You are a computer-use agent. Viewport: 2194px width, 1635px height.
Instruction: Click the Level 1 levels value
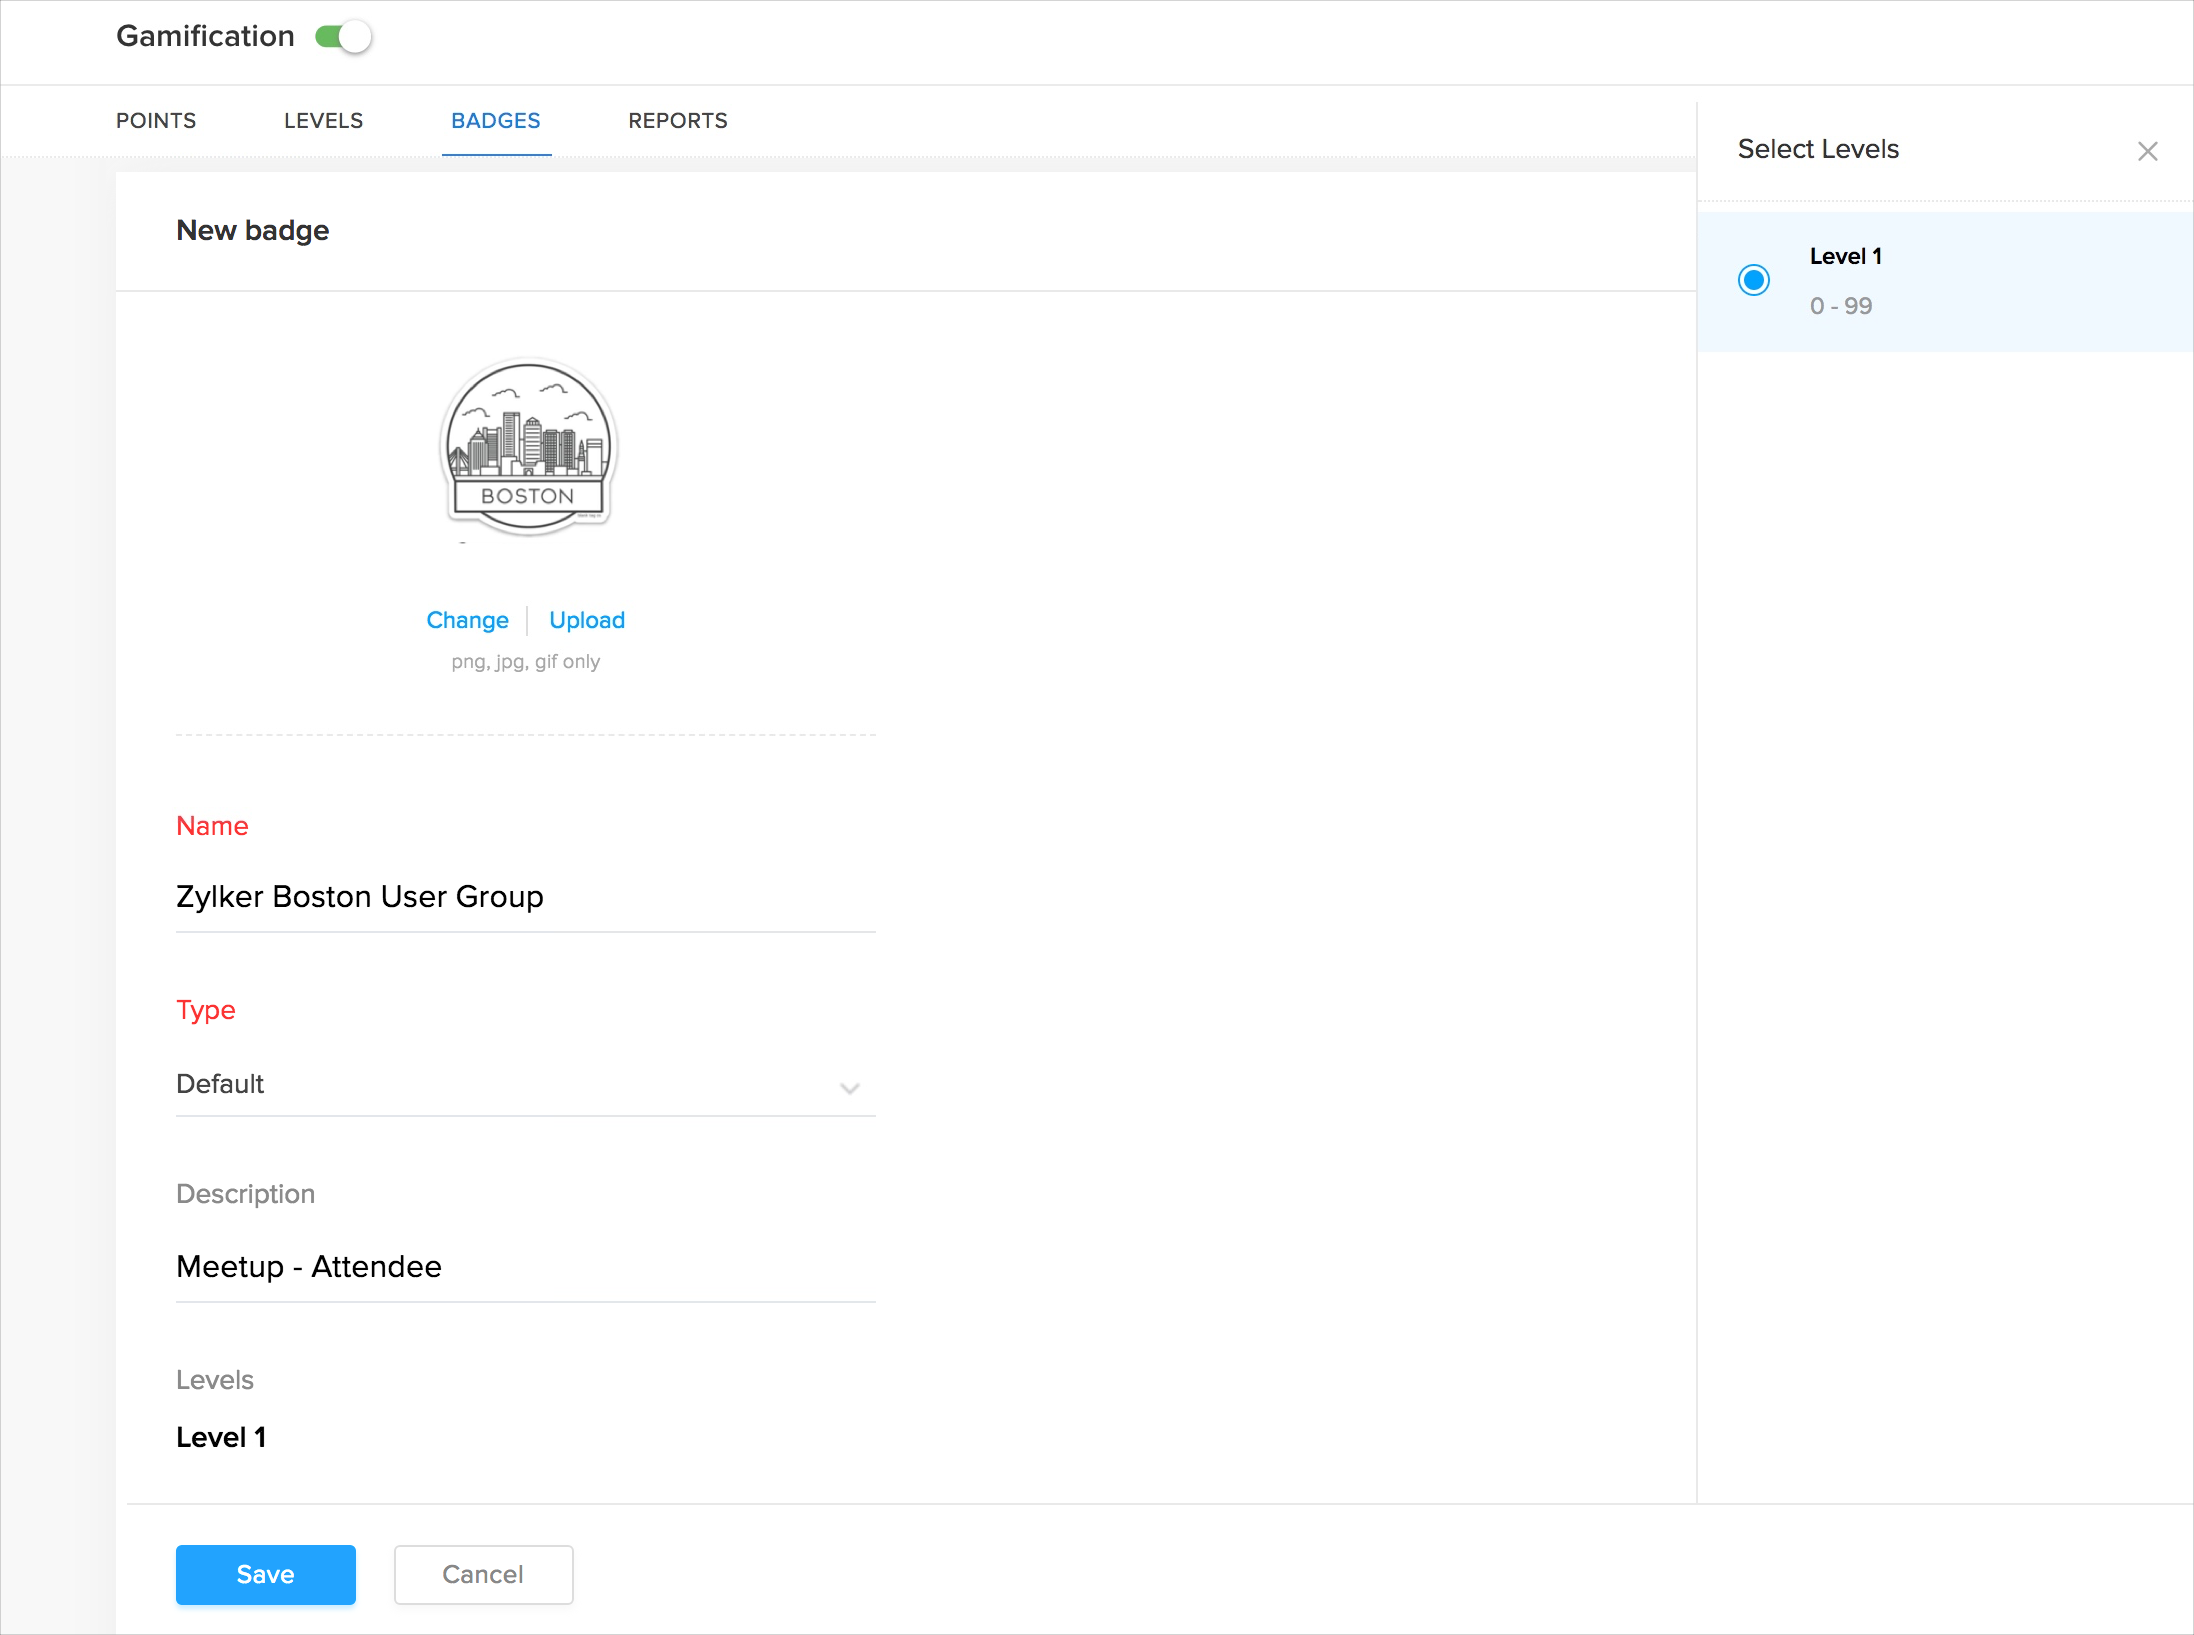coord(221,1437)
